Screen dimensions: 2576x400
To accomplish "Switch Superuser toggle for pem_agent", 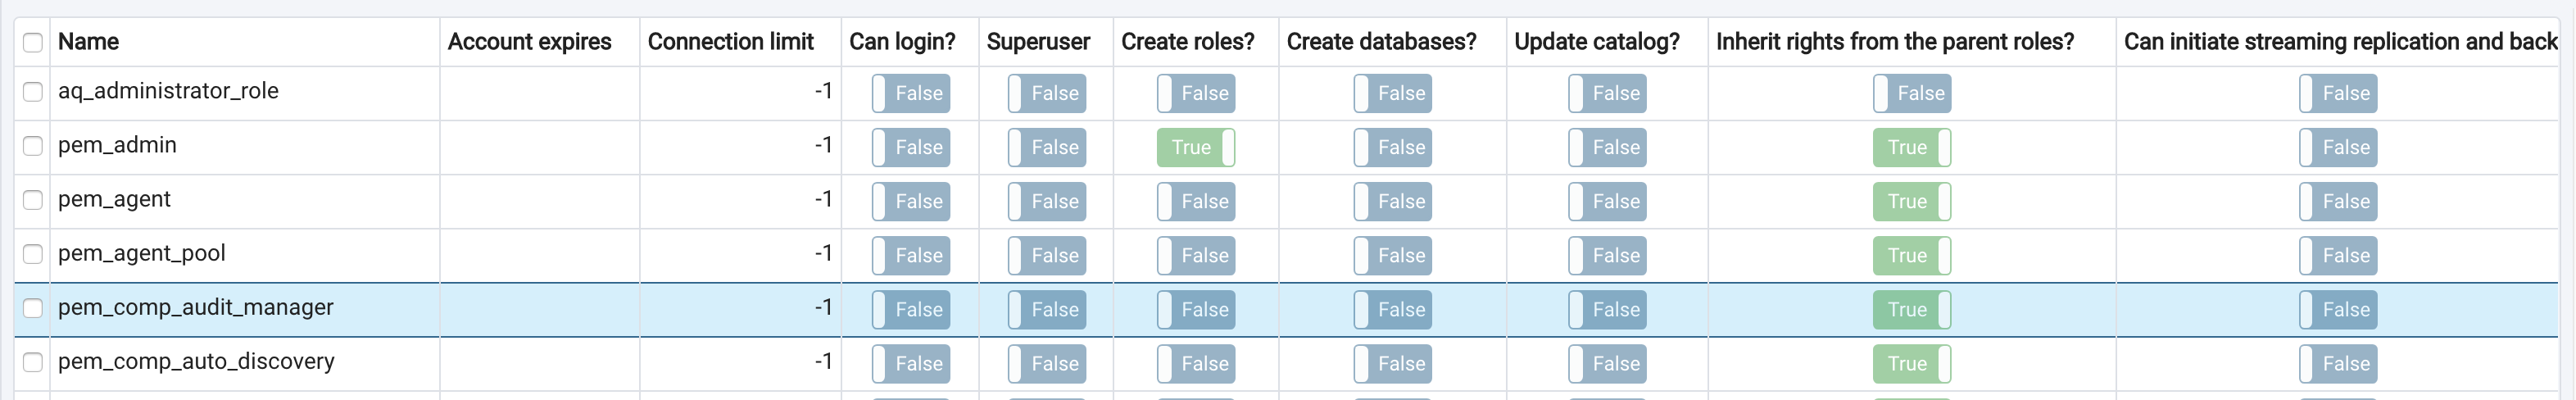I will [x=1046, y=201].
